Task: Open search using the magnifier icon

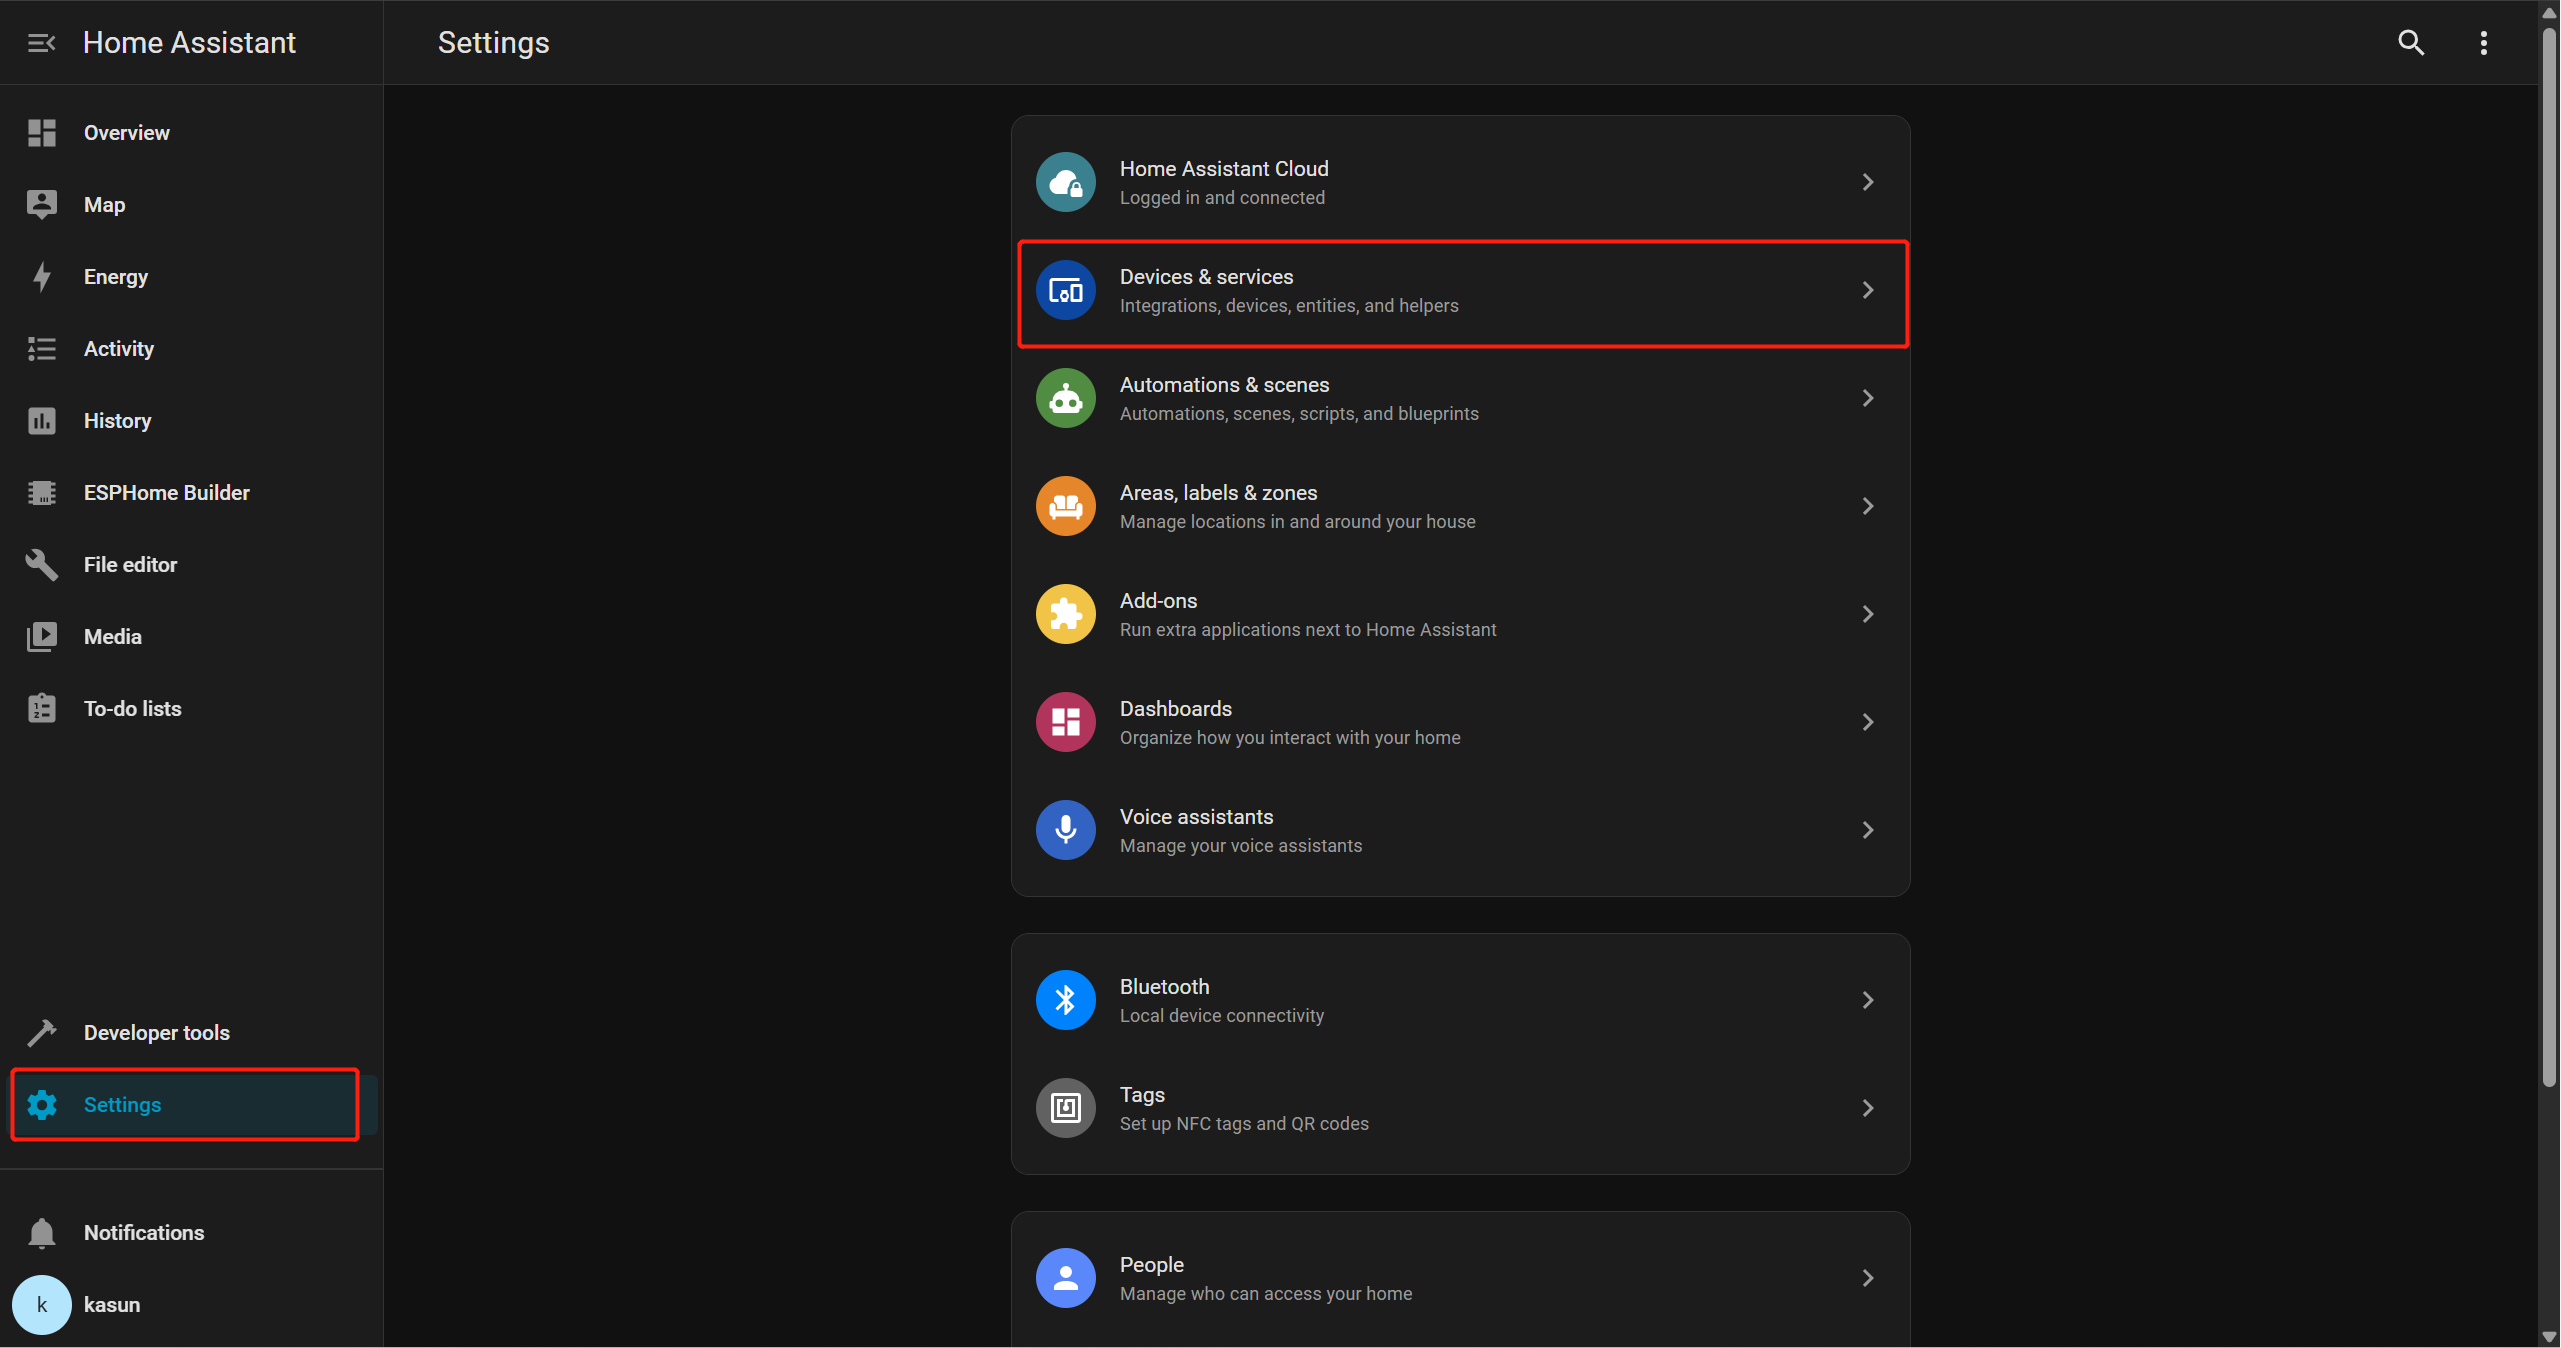Action: coord(2411,43)
